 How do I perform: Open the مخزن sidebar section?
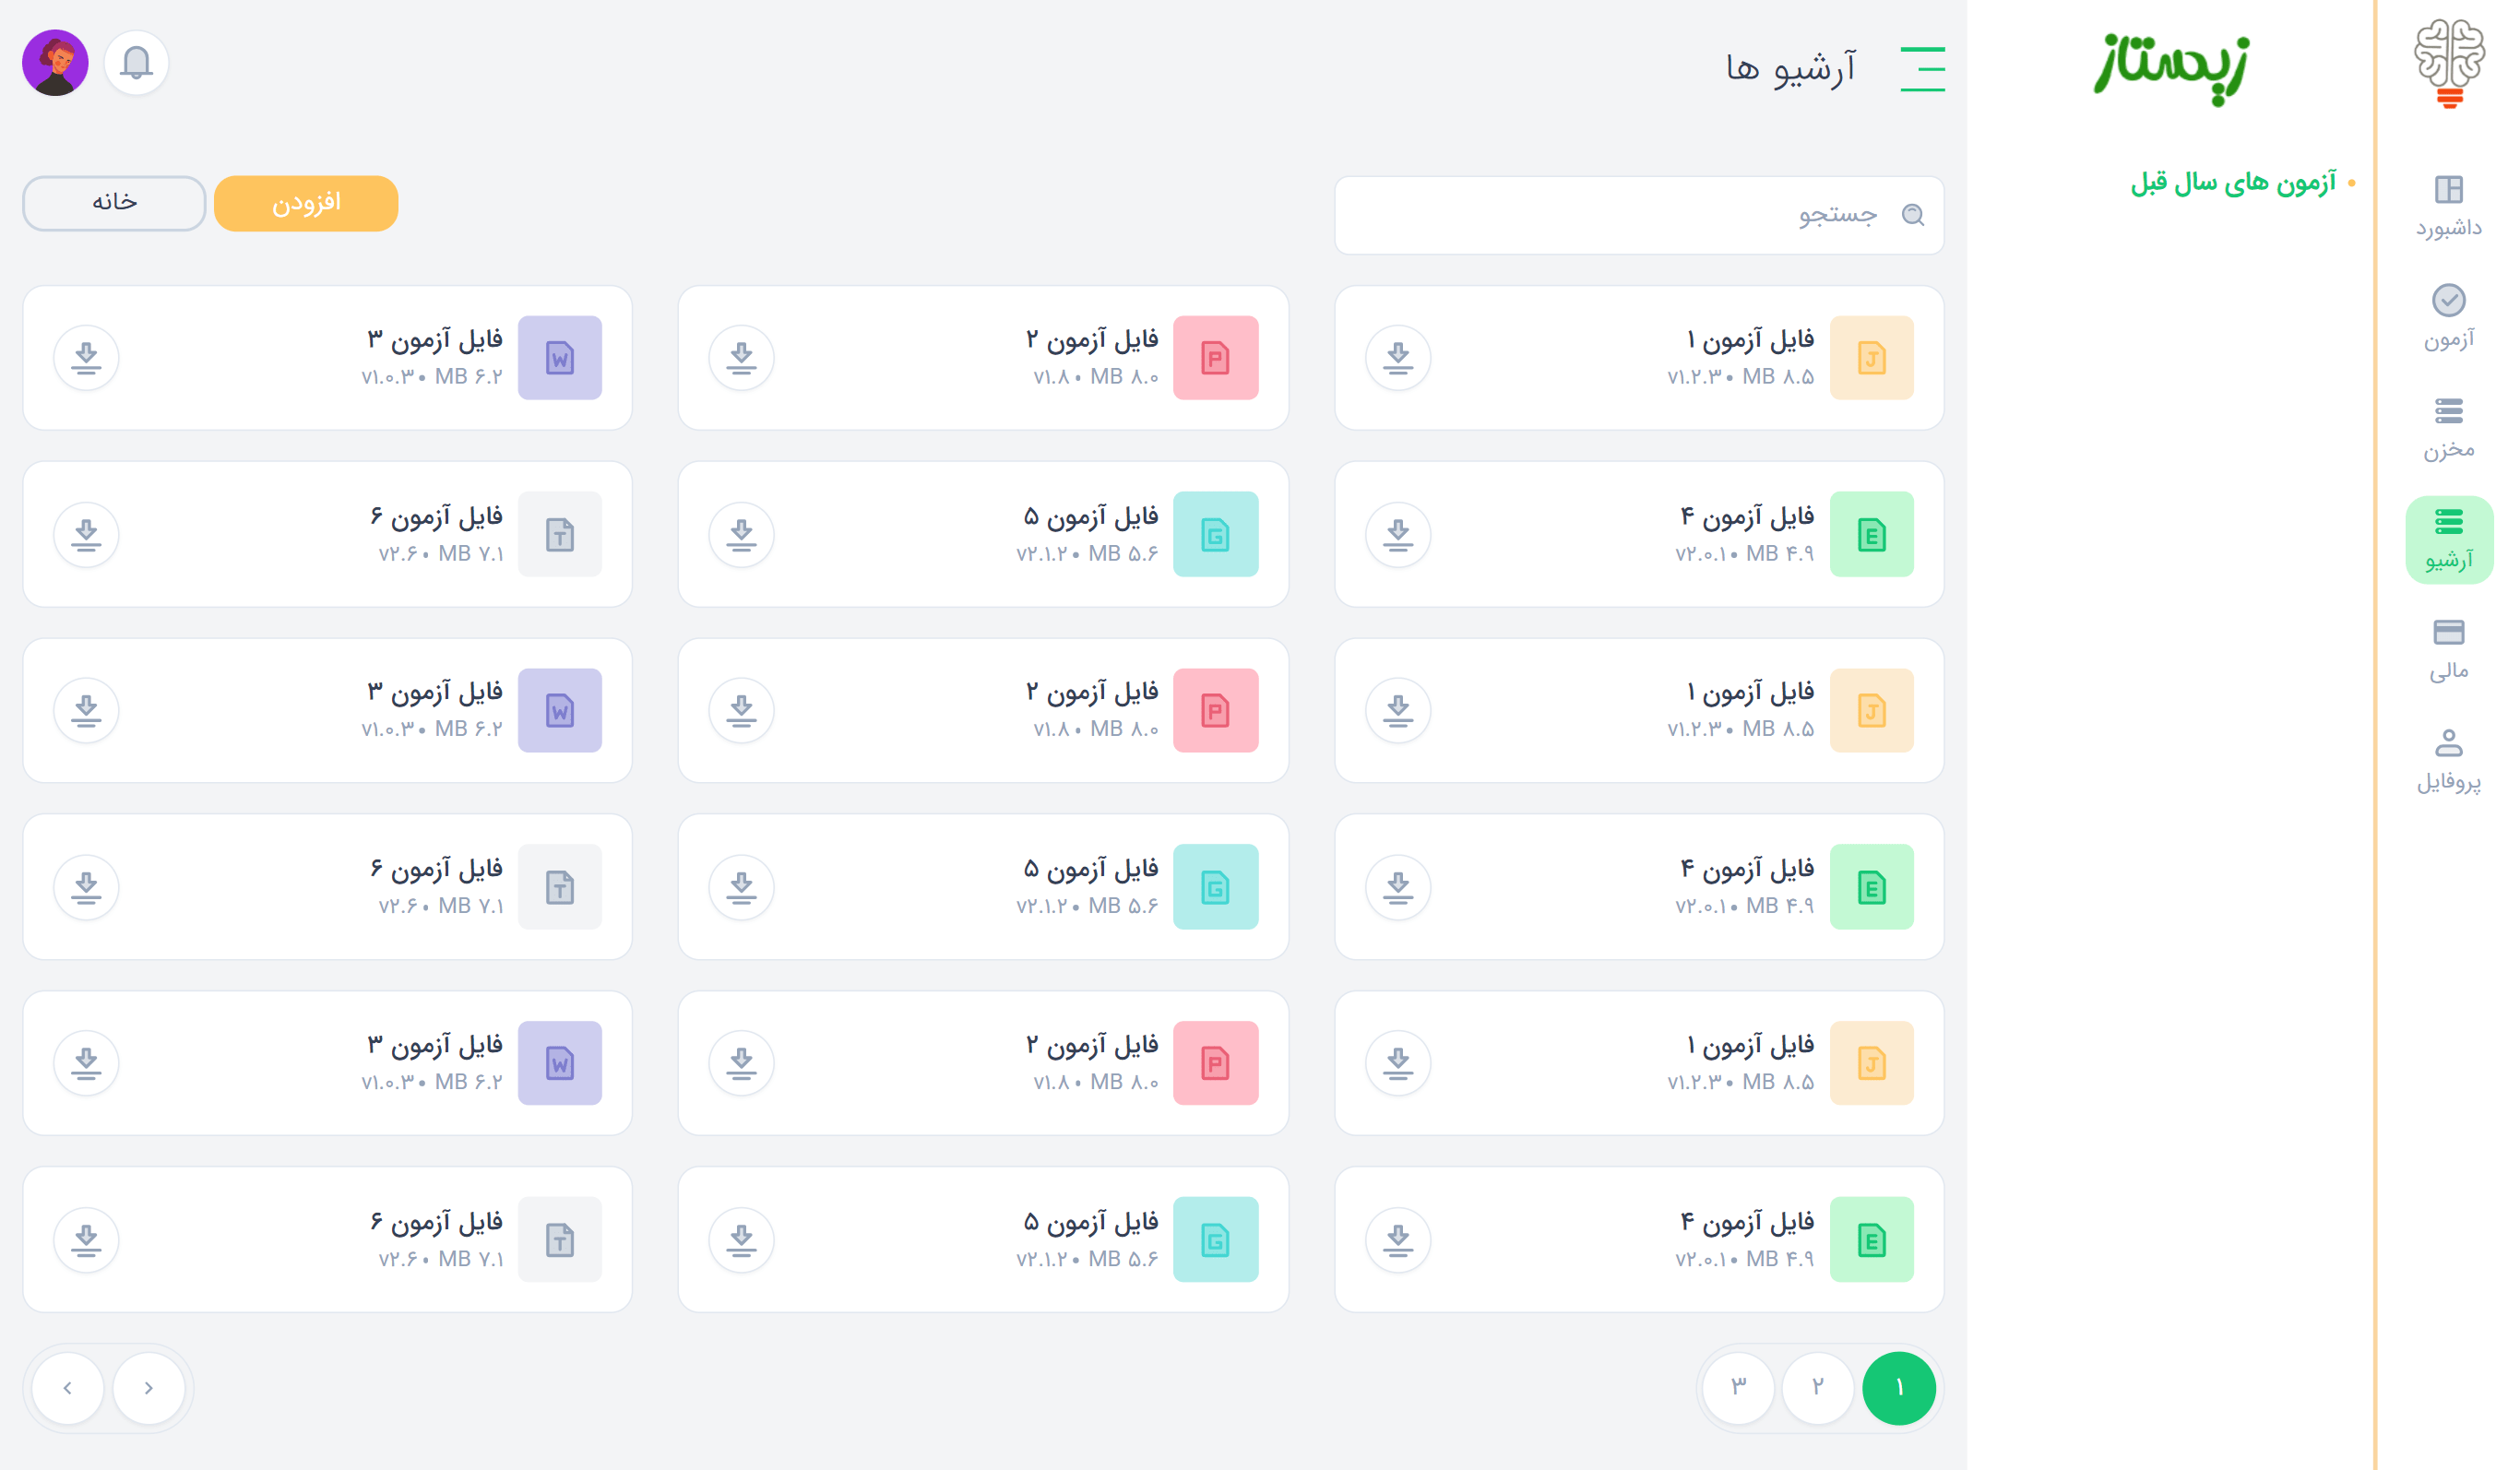click(2448, 428)
